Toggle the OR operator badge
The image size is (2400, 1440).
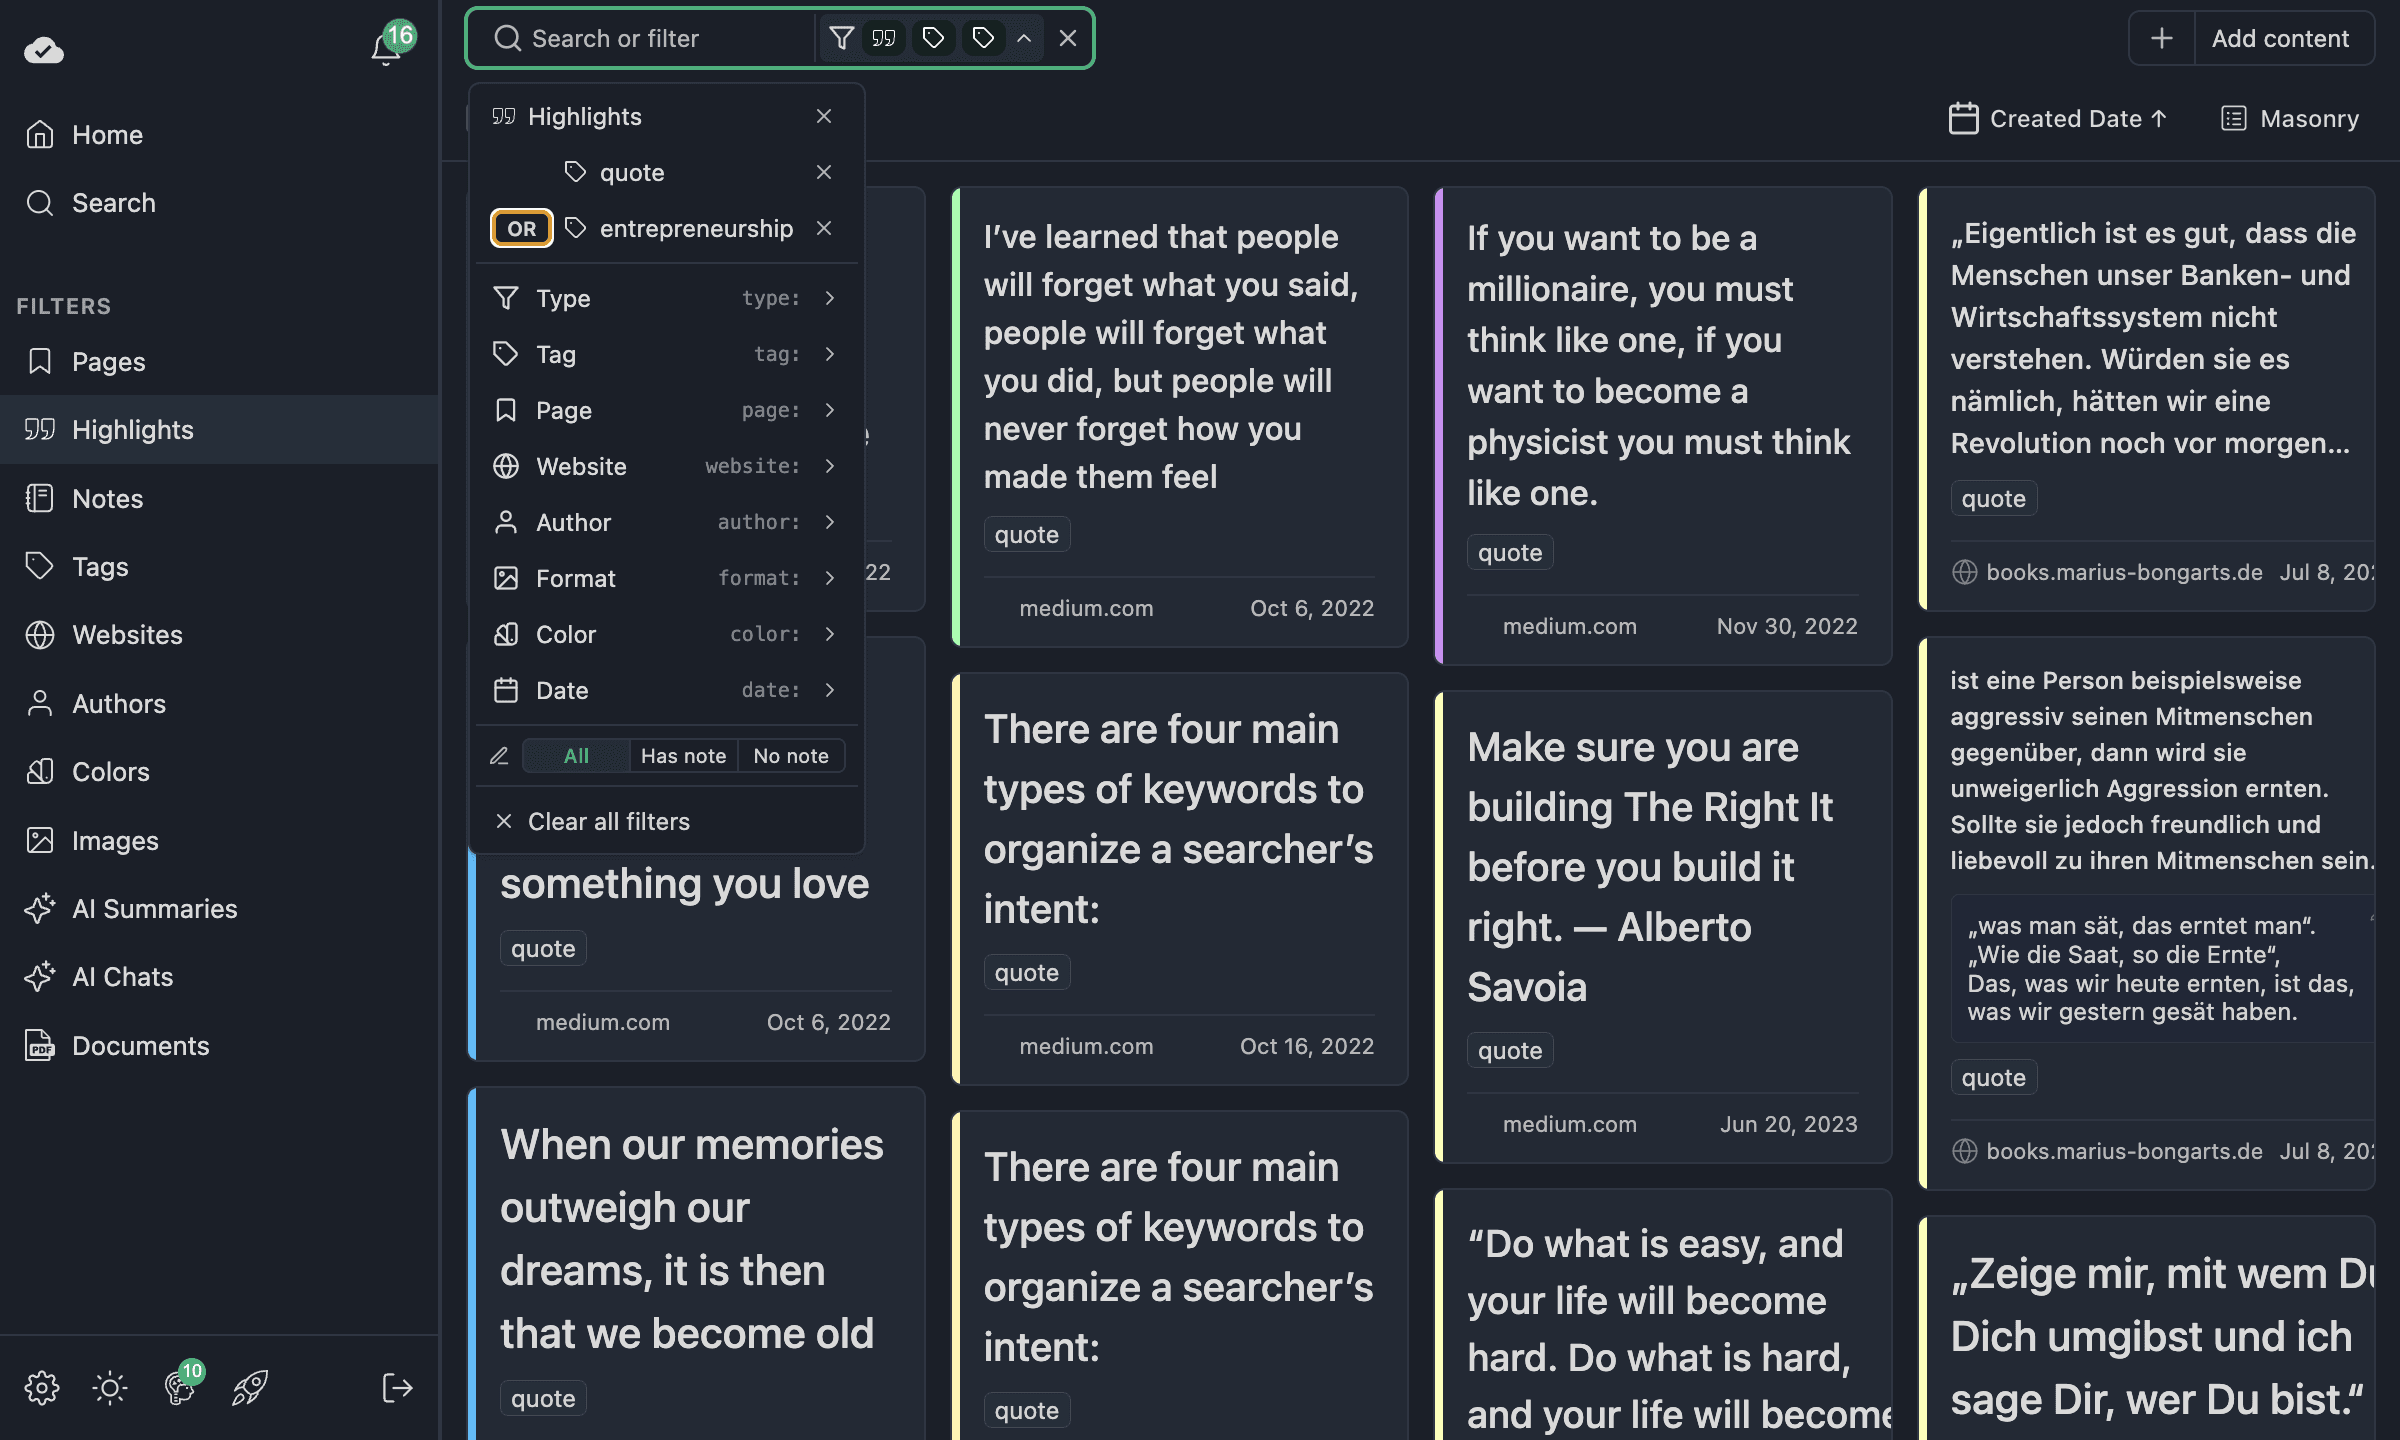click(x=521, y=228)
